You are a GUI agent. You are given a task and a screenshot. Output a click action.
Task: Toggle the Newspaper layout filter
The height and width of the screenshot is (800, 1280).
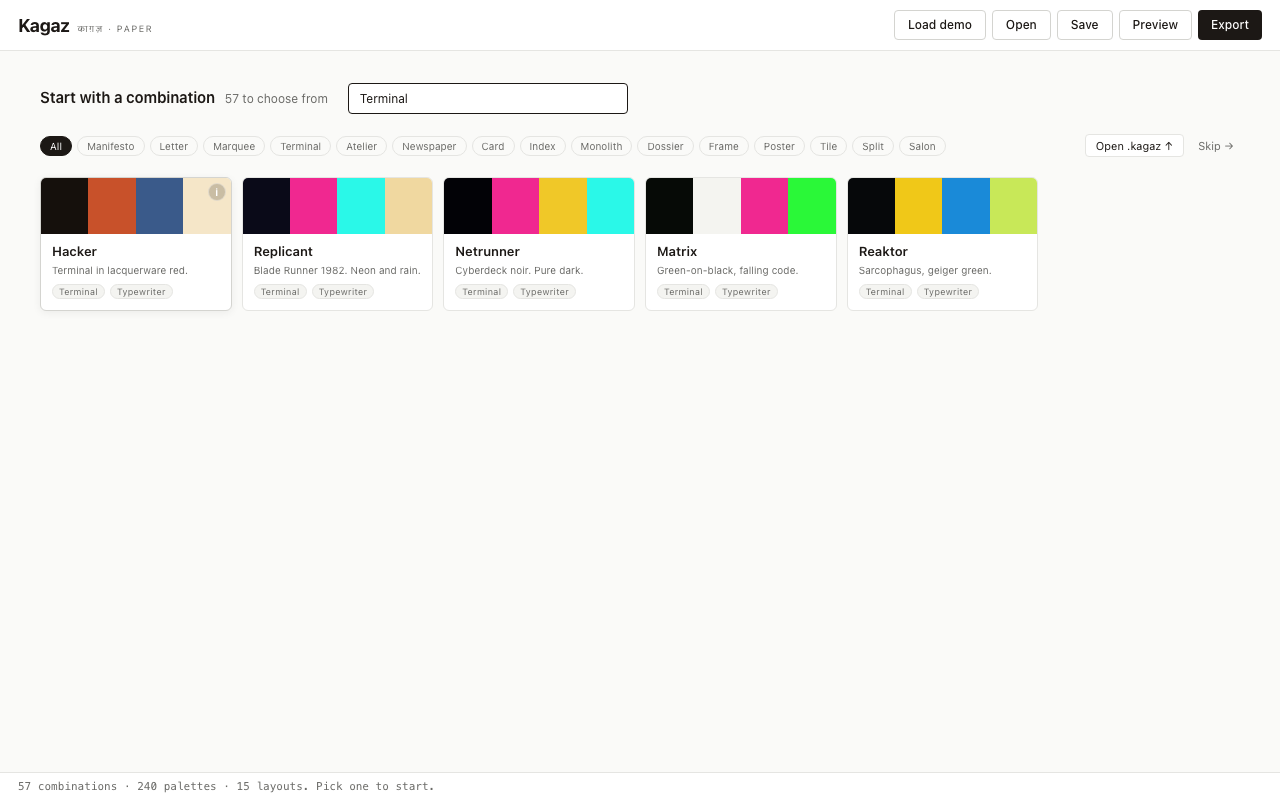click(429, 146)
